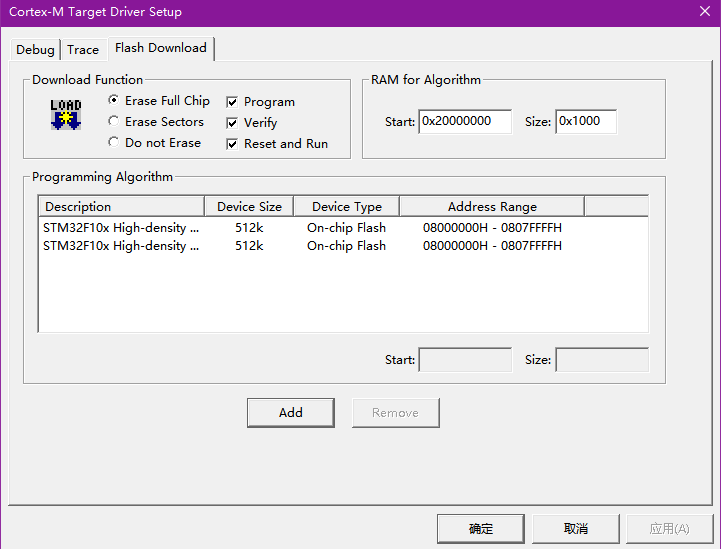Screen dimensions: 721x549
Task: Uncheck Reset and Run checkbox
Action: (x=232, y=144)
